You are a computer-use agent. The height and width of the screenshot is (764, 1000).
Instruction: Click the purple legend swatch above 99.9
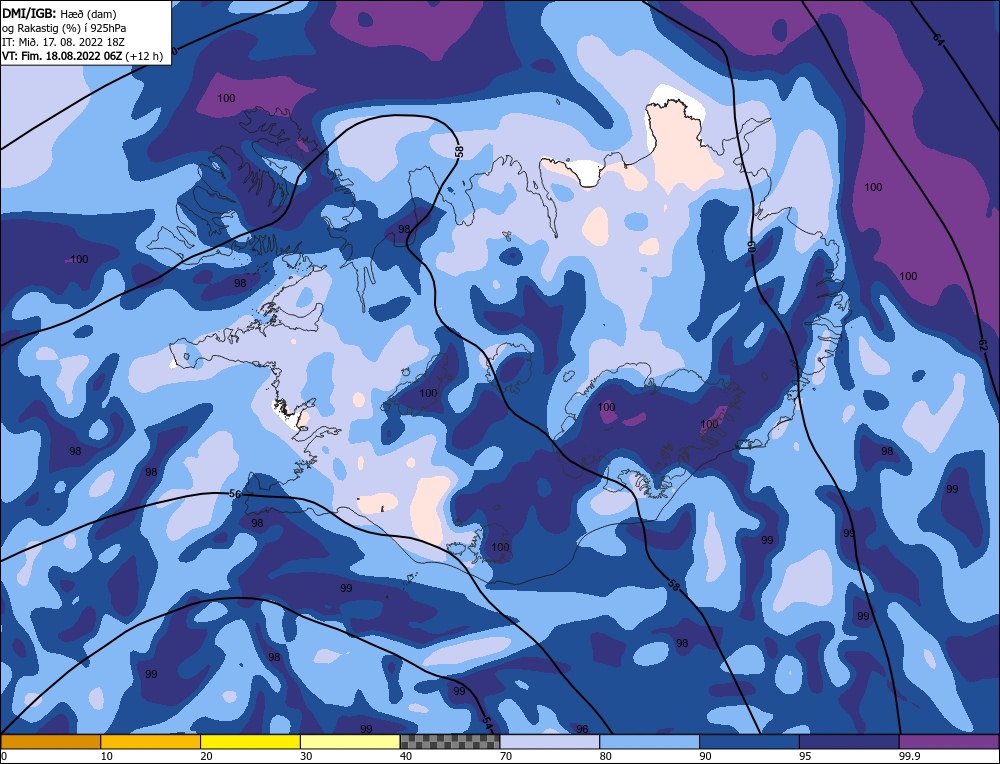click(x=950, y=742)
